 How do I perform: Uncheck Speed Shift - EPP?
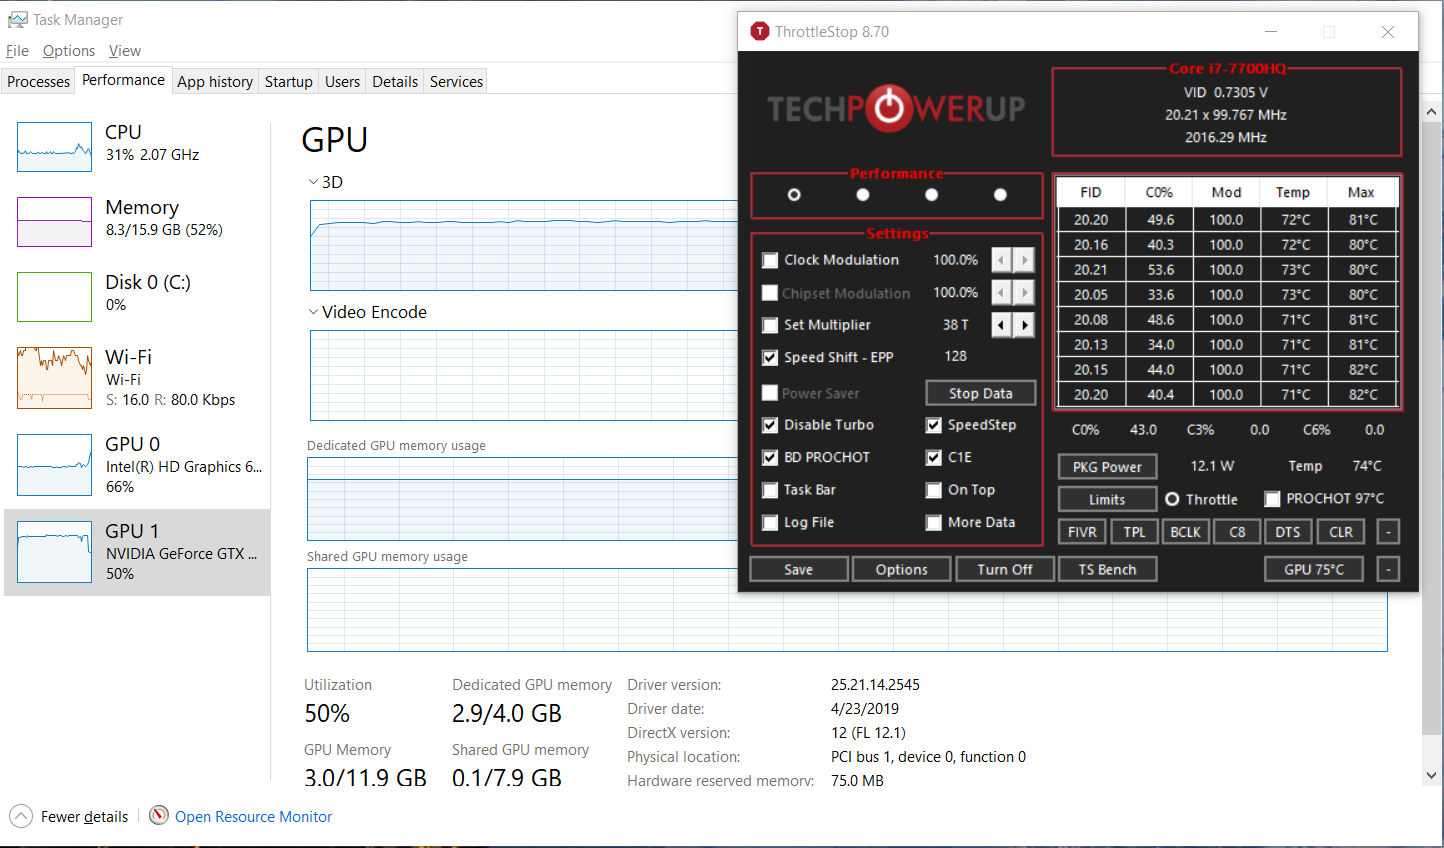pos(770,357)
